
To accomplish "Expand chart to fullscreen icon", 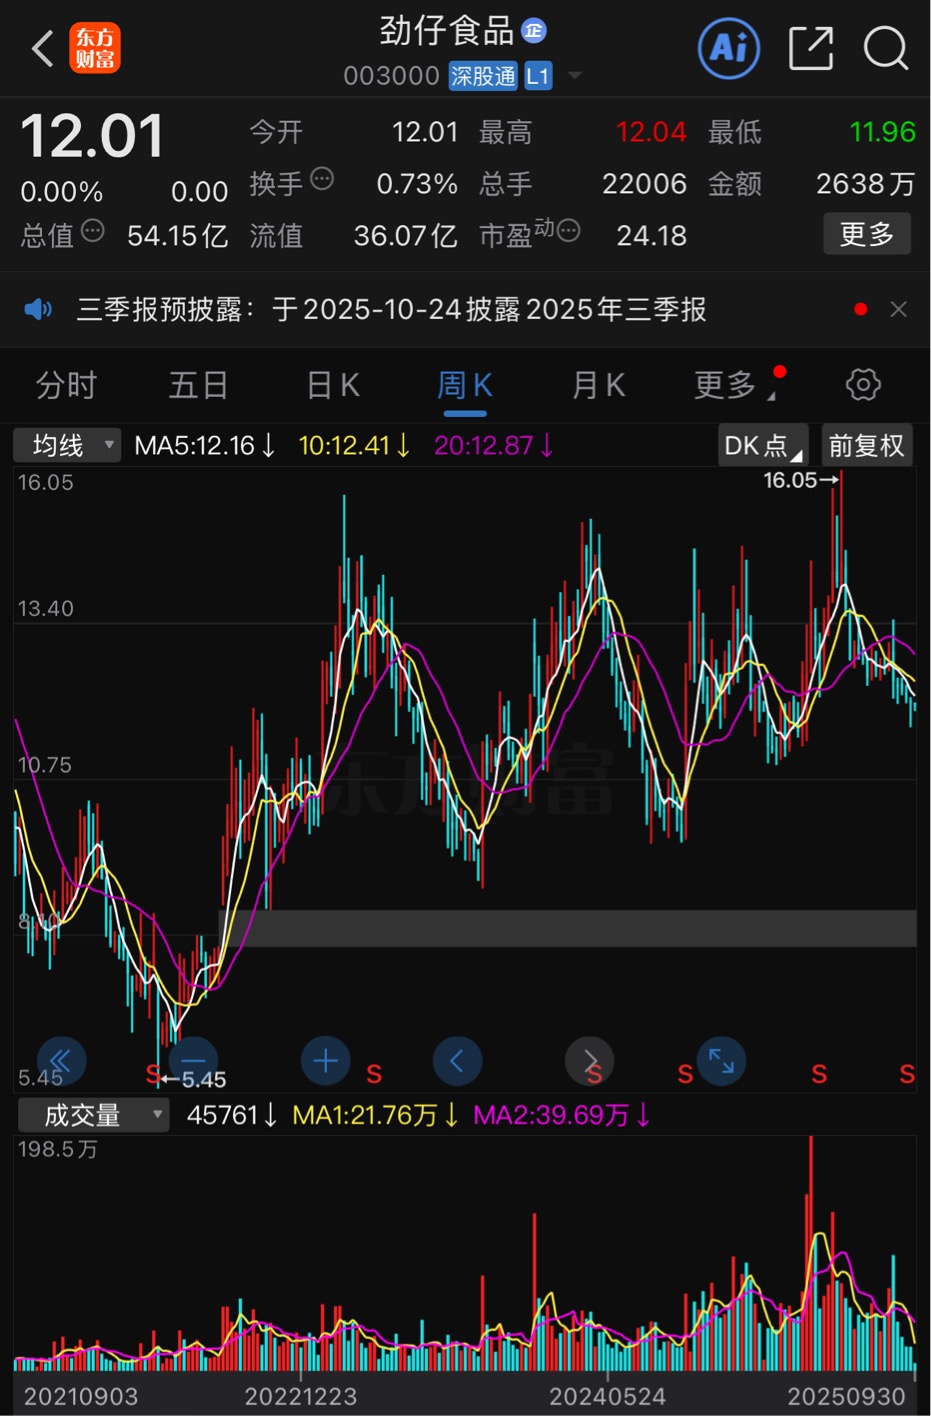I will pos(722,1061).
